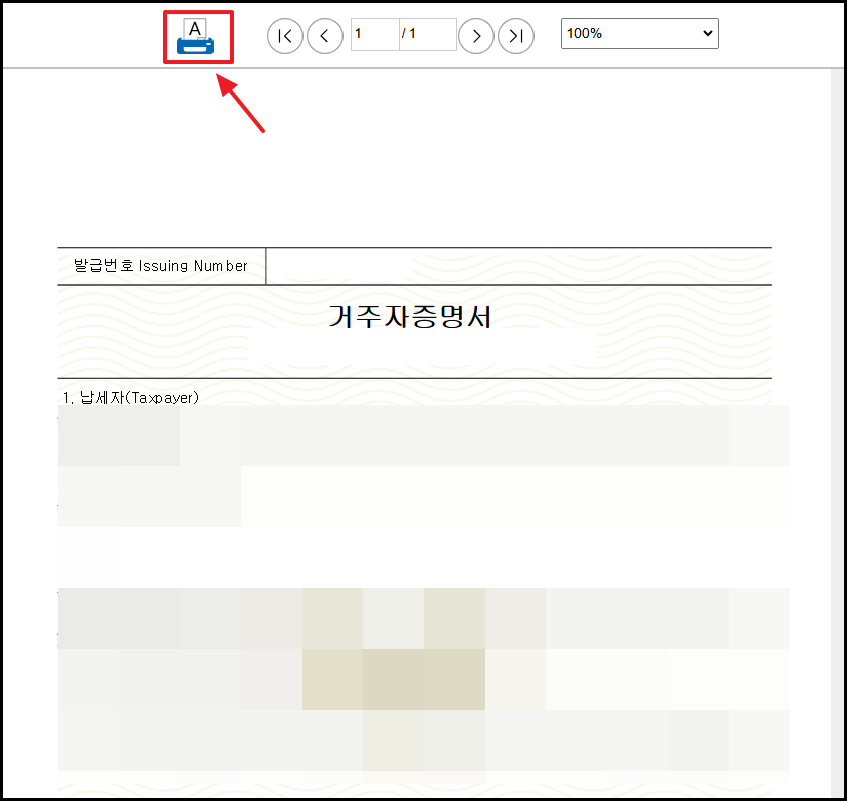Go to the first page
The height and width of the screenshot is (801, 847).
pos(285,36)
